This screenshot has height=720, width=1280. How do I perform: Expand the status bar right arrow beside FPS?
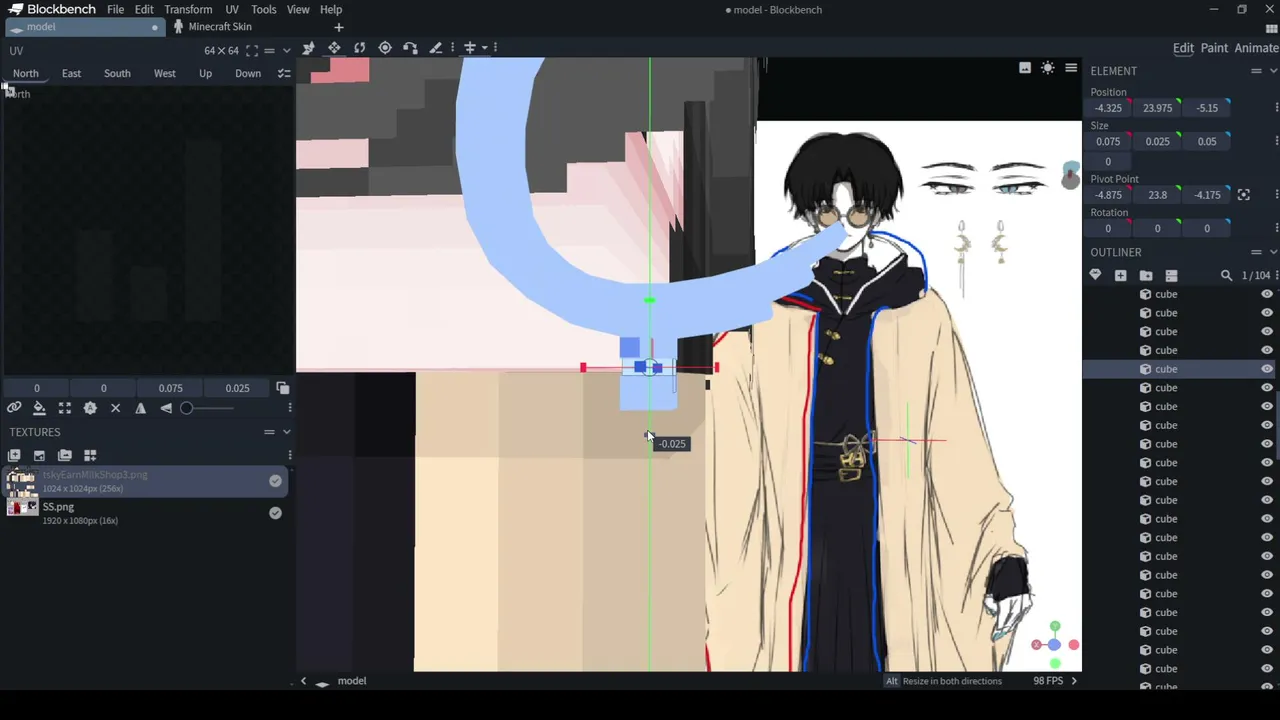coord(1074,681)
